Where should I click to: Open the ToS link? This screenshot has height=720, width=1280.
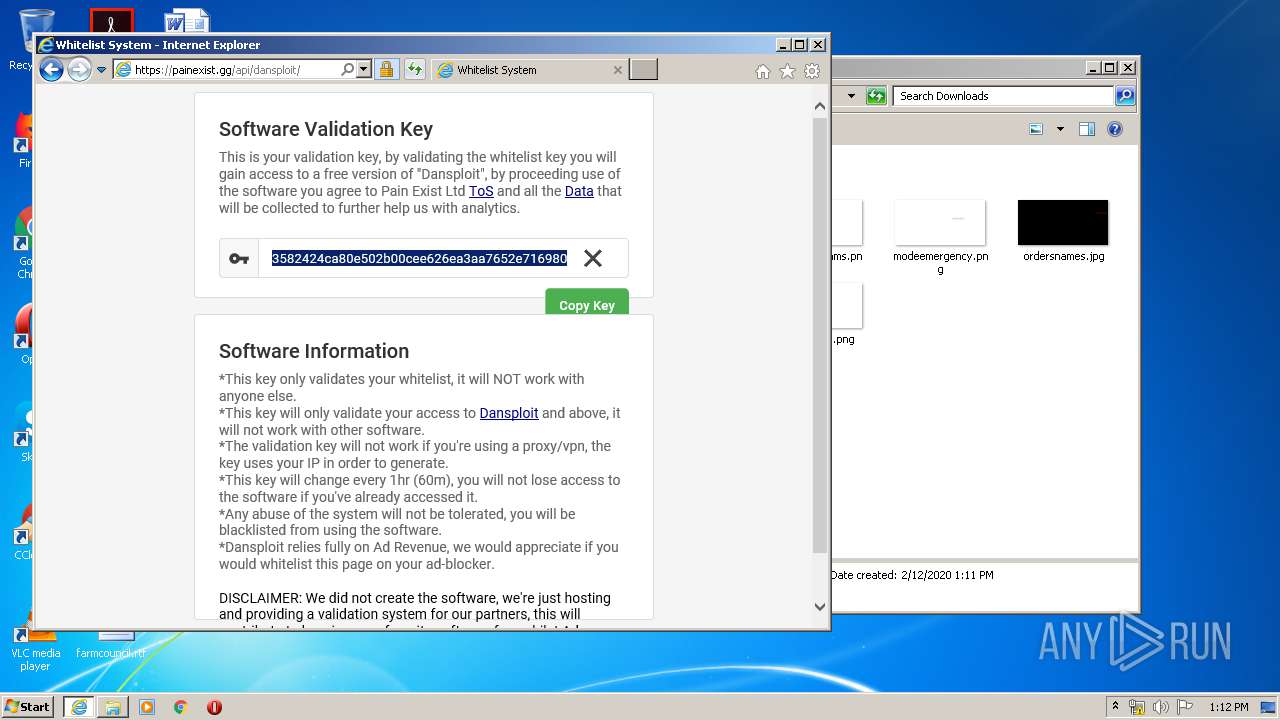[x=481, y=191]
